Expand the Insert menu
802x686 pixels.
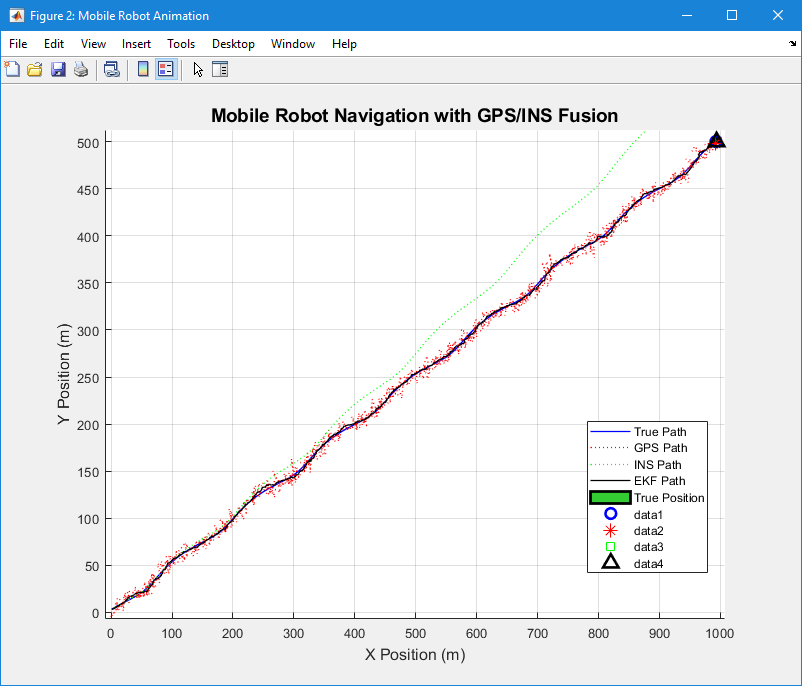tap(136, 44)
